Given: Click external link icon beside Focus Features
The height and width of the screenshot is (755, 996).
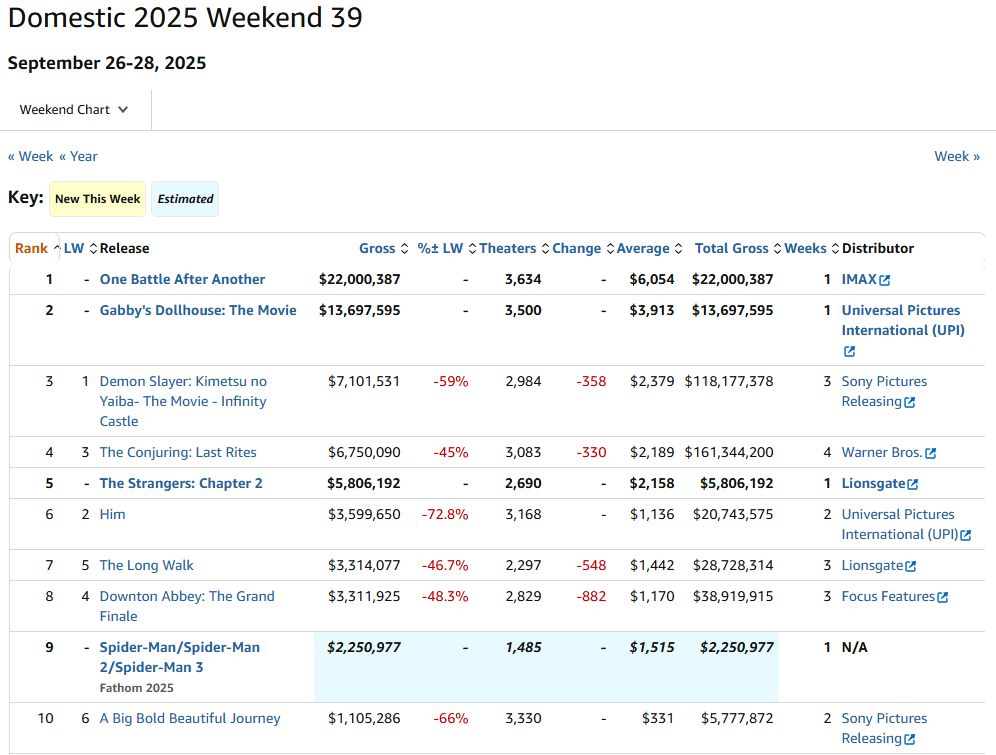Looking at the screenshot, I should point(943,598).
